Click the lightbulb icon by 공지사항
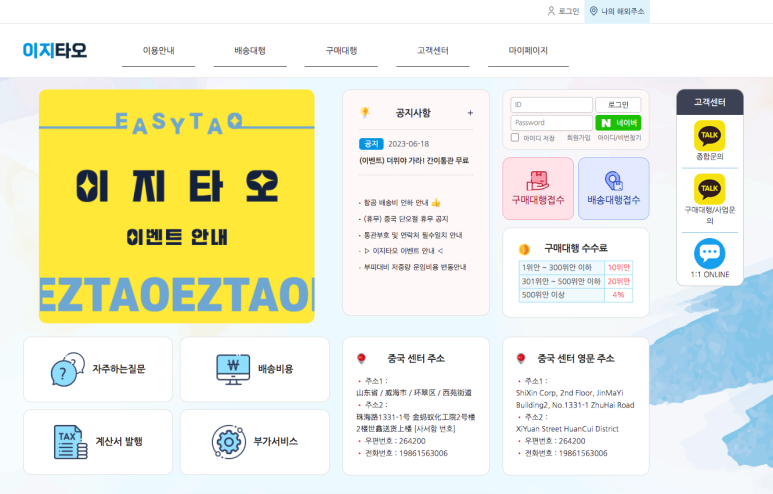Viewport: 773px width, 494px height. click(x=365, y=112)
